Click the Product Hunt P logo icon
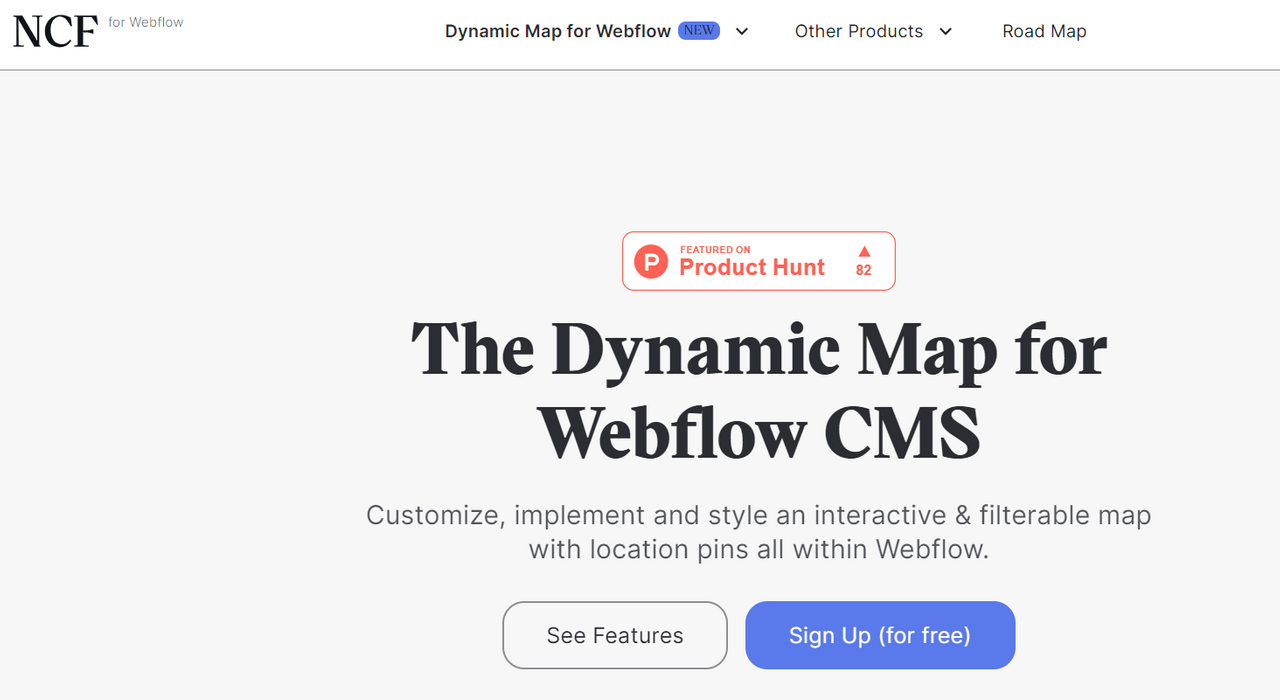The width and height of the screenshot is (1280, 700). coord(651,262)
